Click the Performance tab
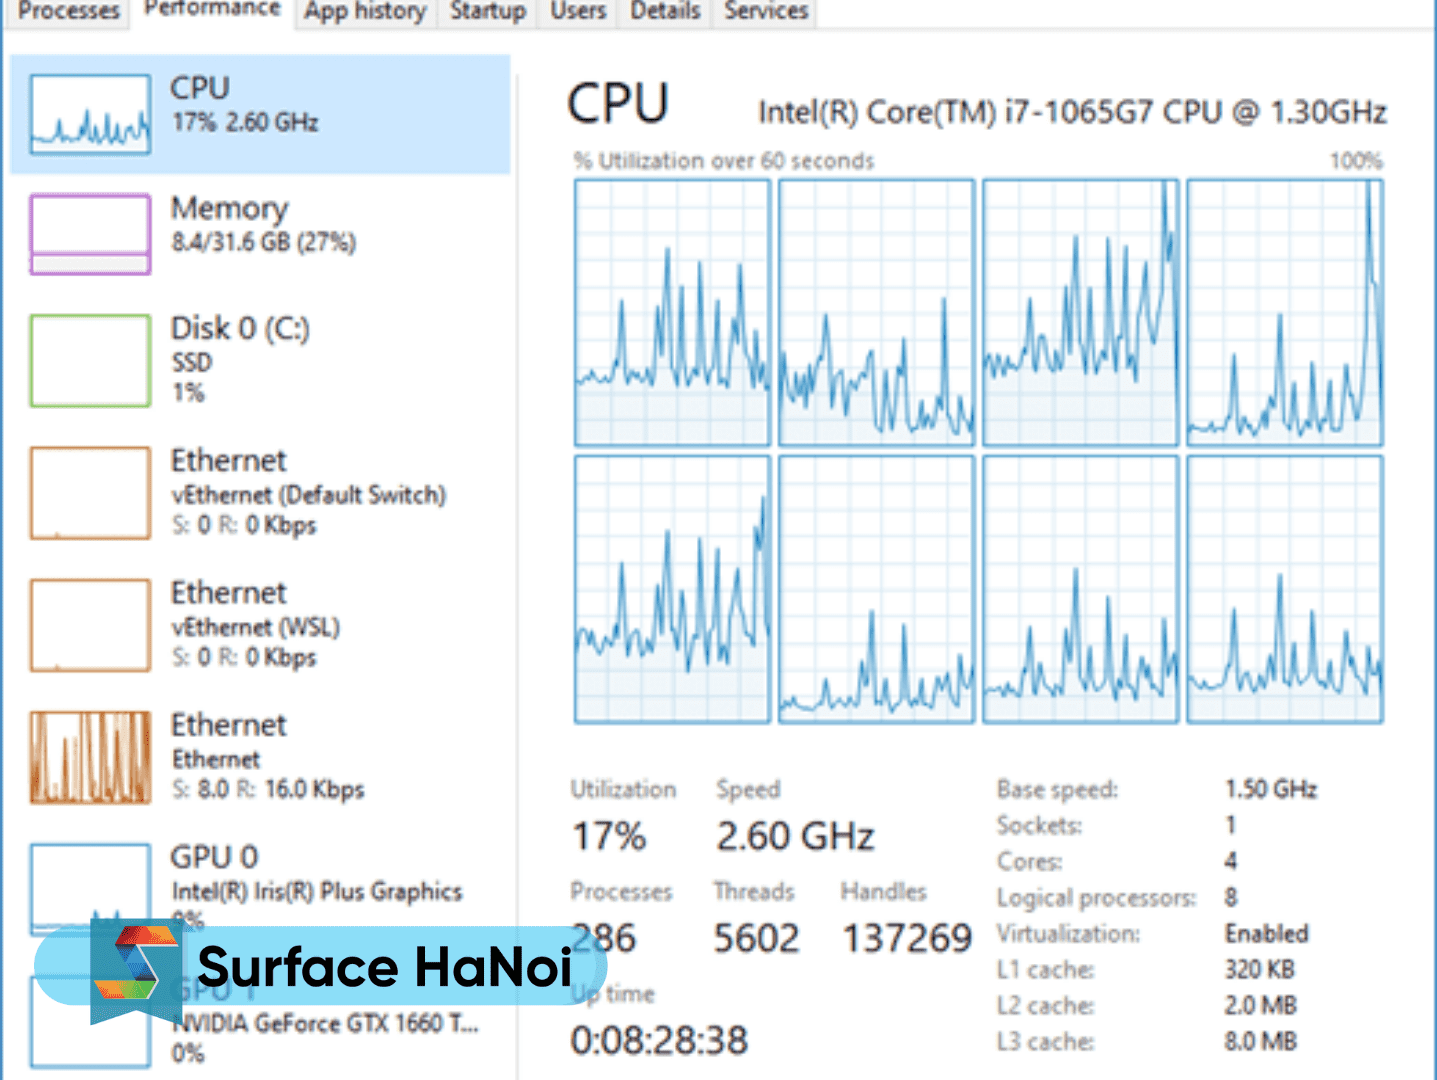1437x1080 pixels. click(212, 10)
